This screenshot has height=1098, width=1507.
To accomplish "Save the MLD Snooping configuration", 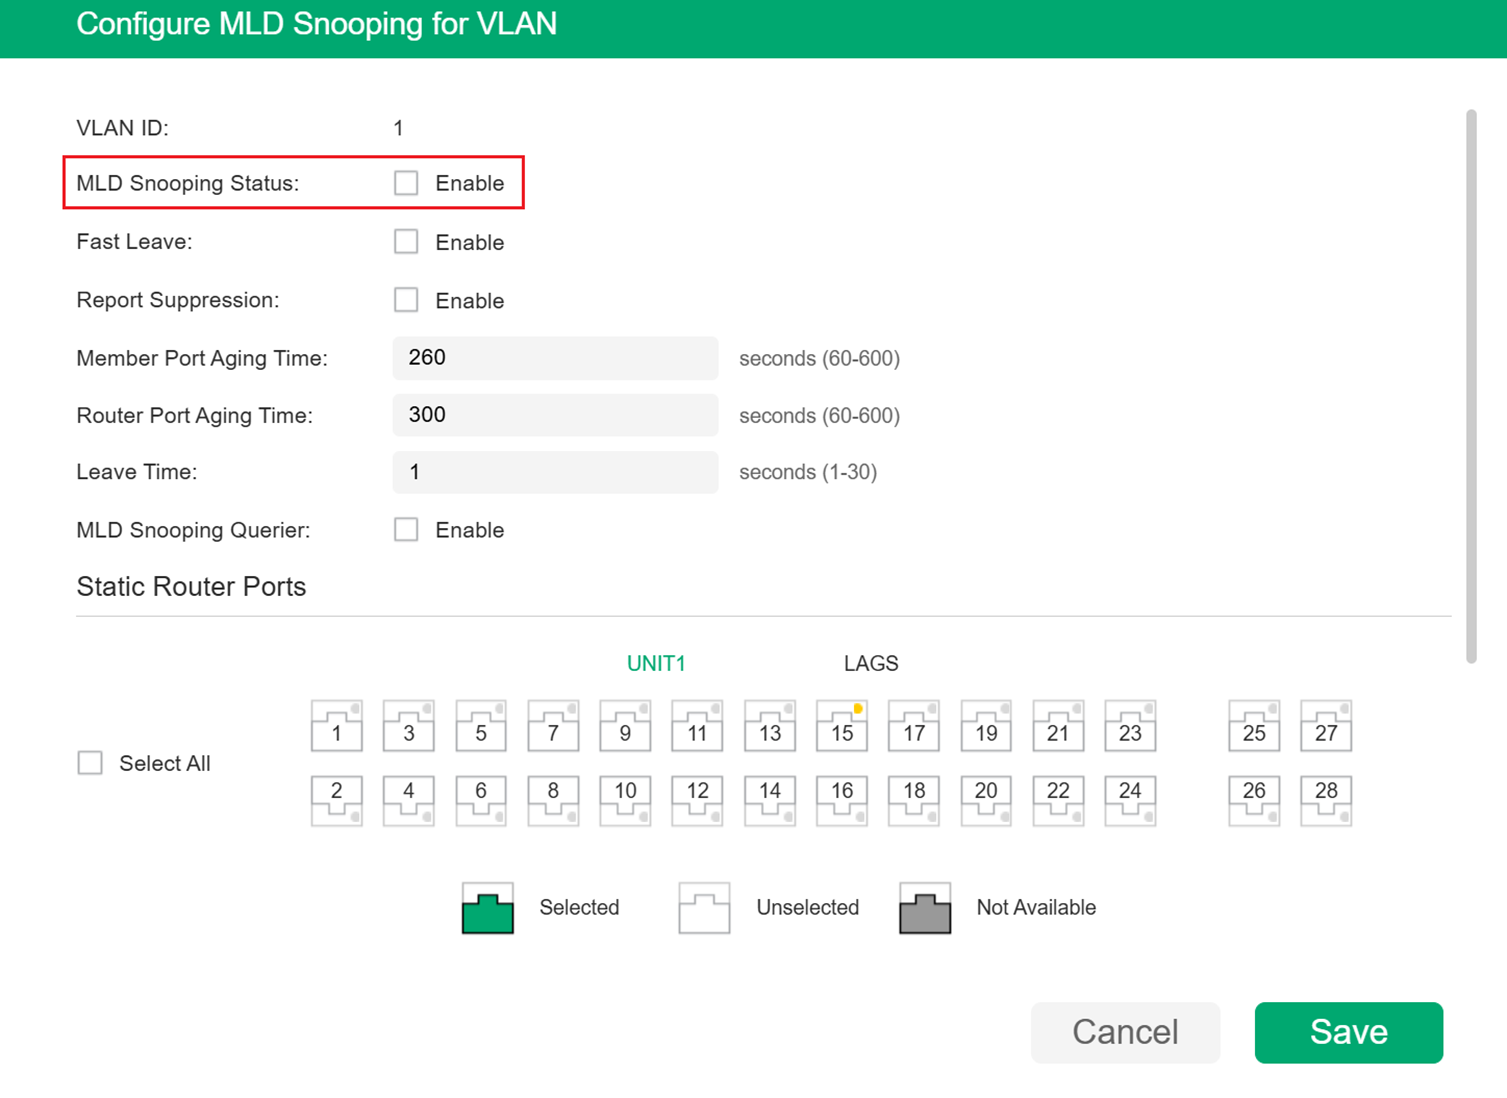I will 1348,1032.
